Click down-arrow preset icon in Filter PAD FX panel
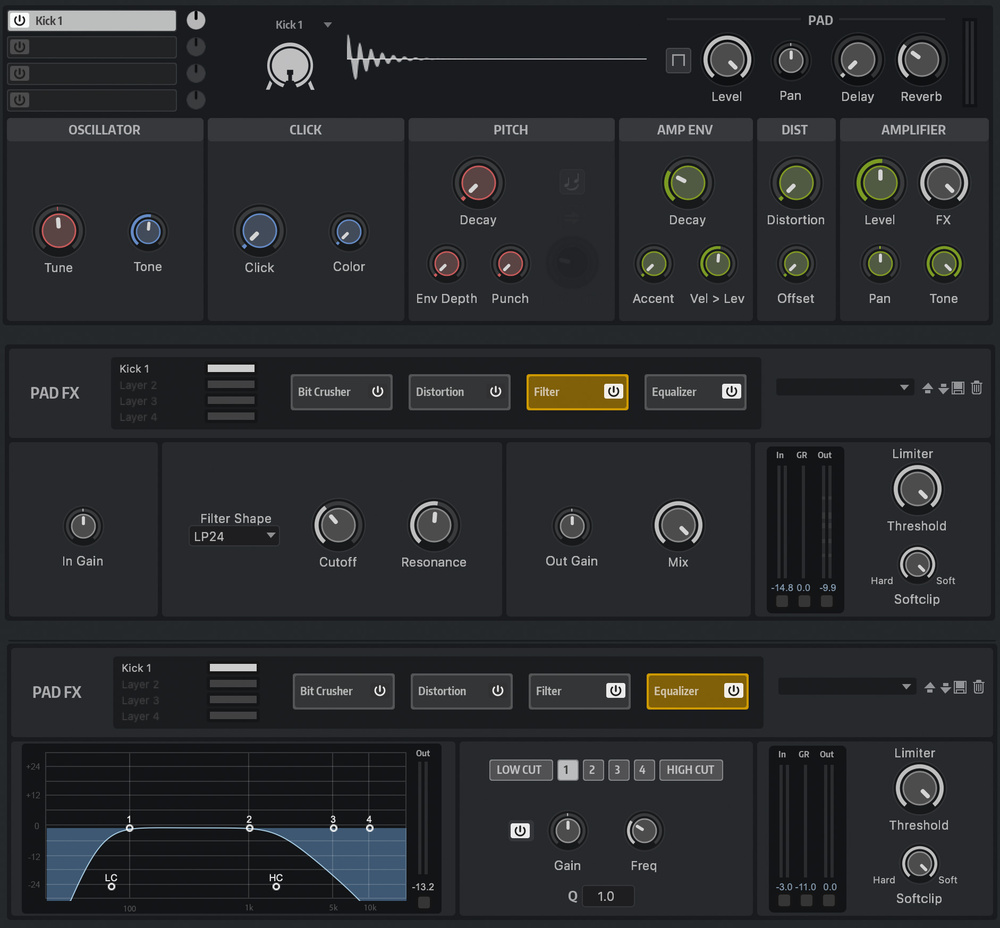This screenshot has height=928, width=1000. click(943, 388)
